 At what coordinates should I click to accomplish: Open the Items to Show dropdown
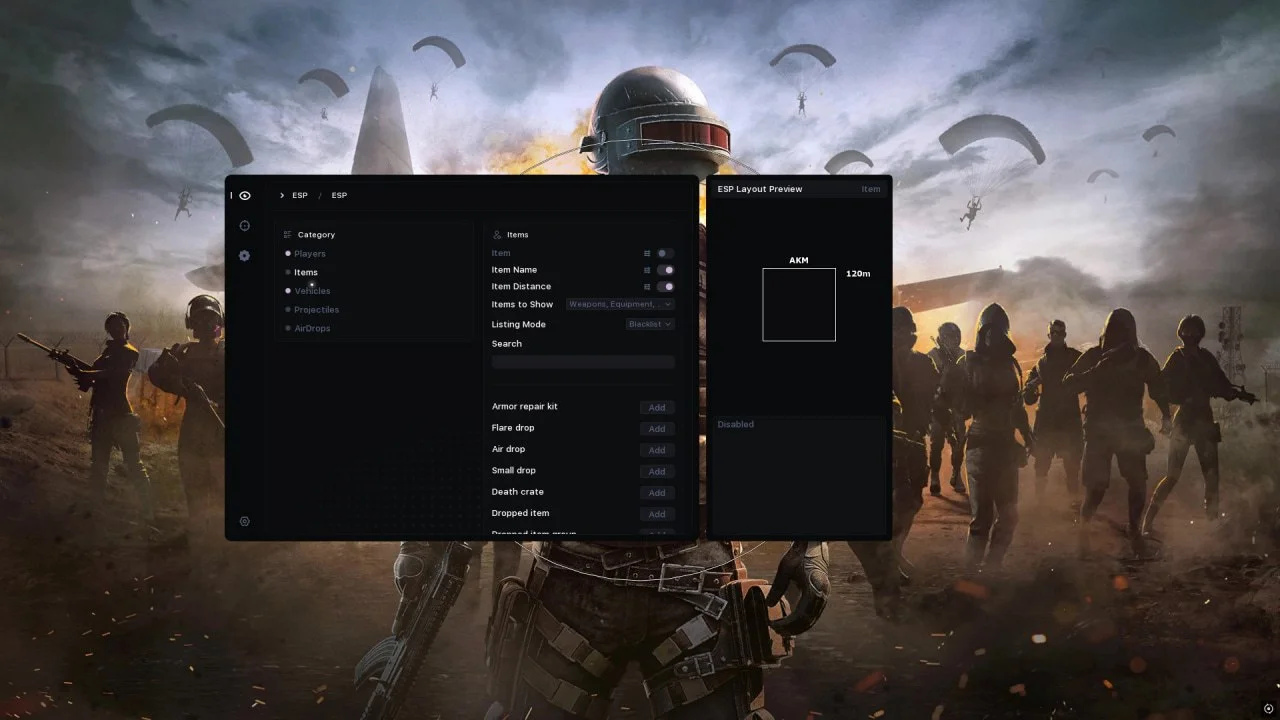[620, 304]
